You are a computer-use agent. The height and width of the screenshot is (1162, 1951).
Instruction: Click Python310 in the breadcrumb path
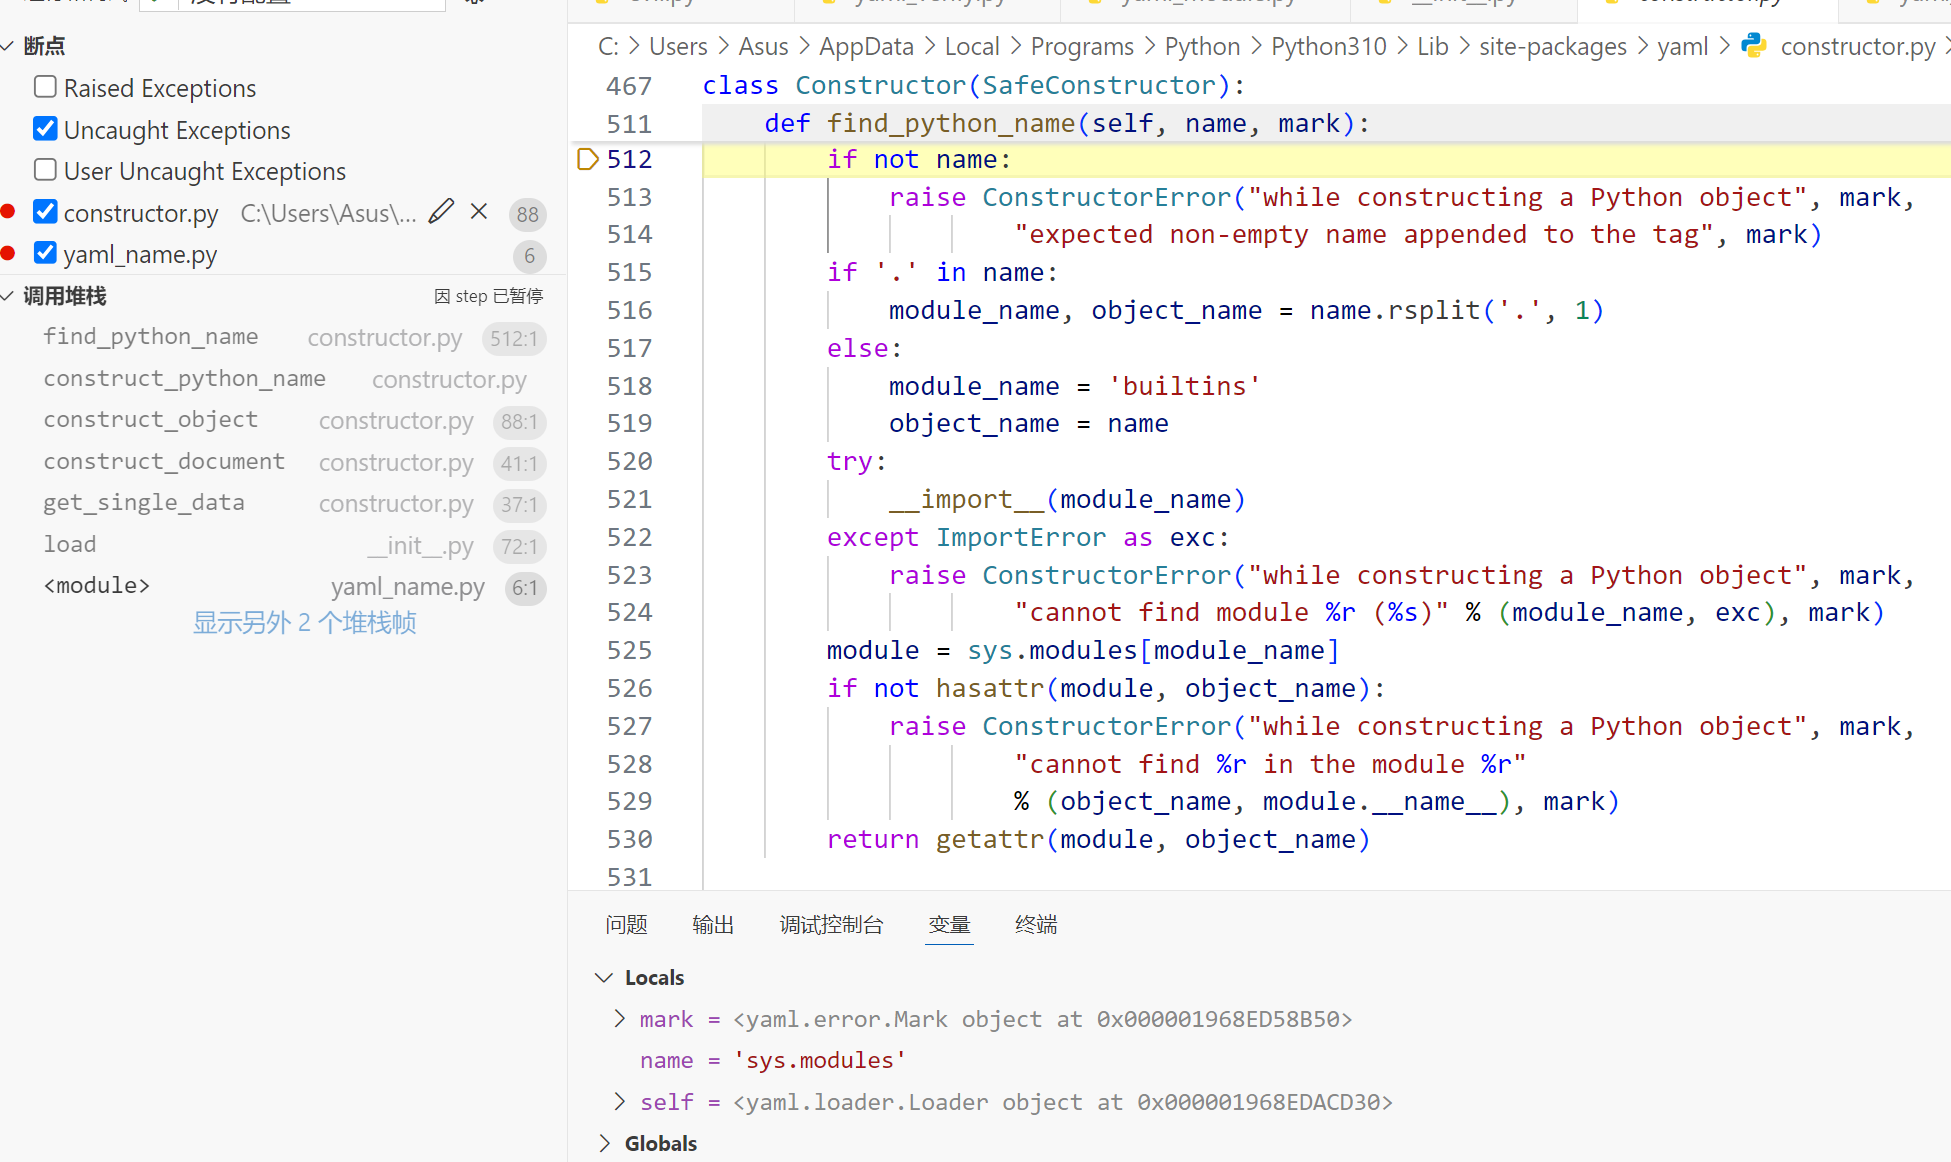pos(1329,46)
